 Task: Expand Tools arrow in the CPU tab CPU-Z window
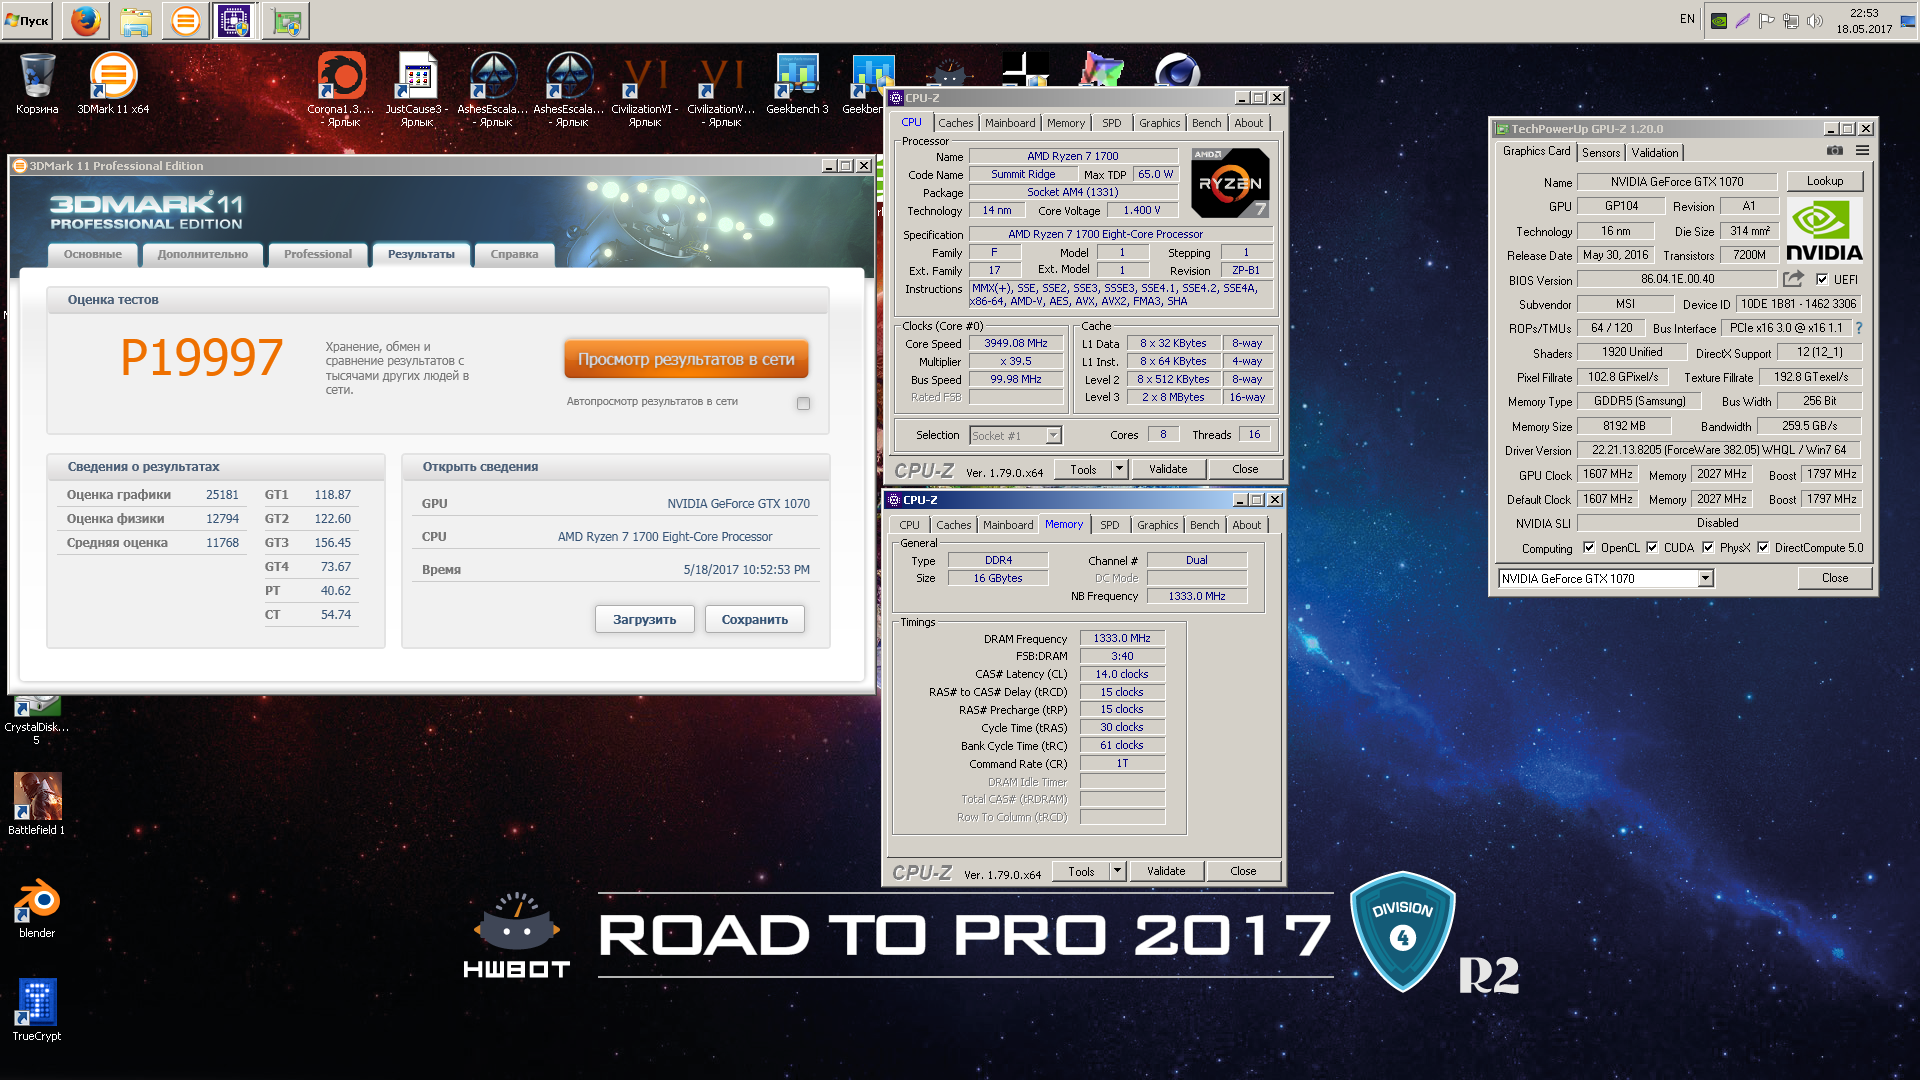[1119, 468]
